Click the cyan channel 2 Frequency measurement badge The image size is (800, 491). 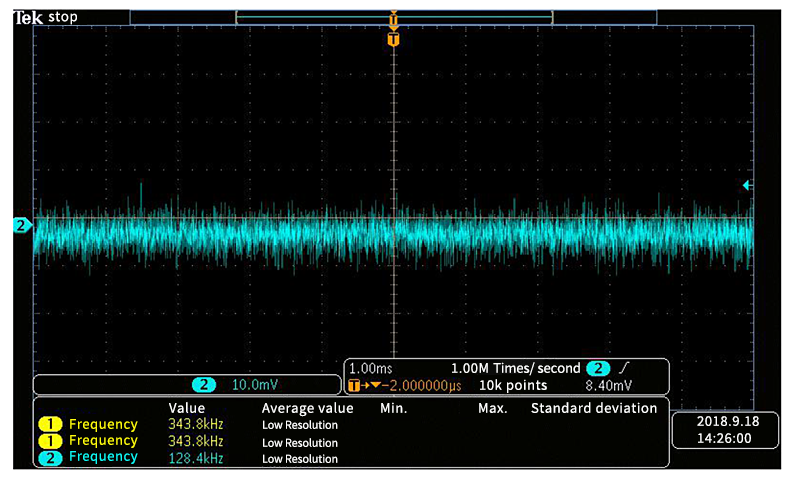click(x=50, y=457)
